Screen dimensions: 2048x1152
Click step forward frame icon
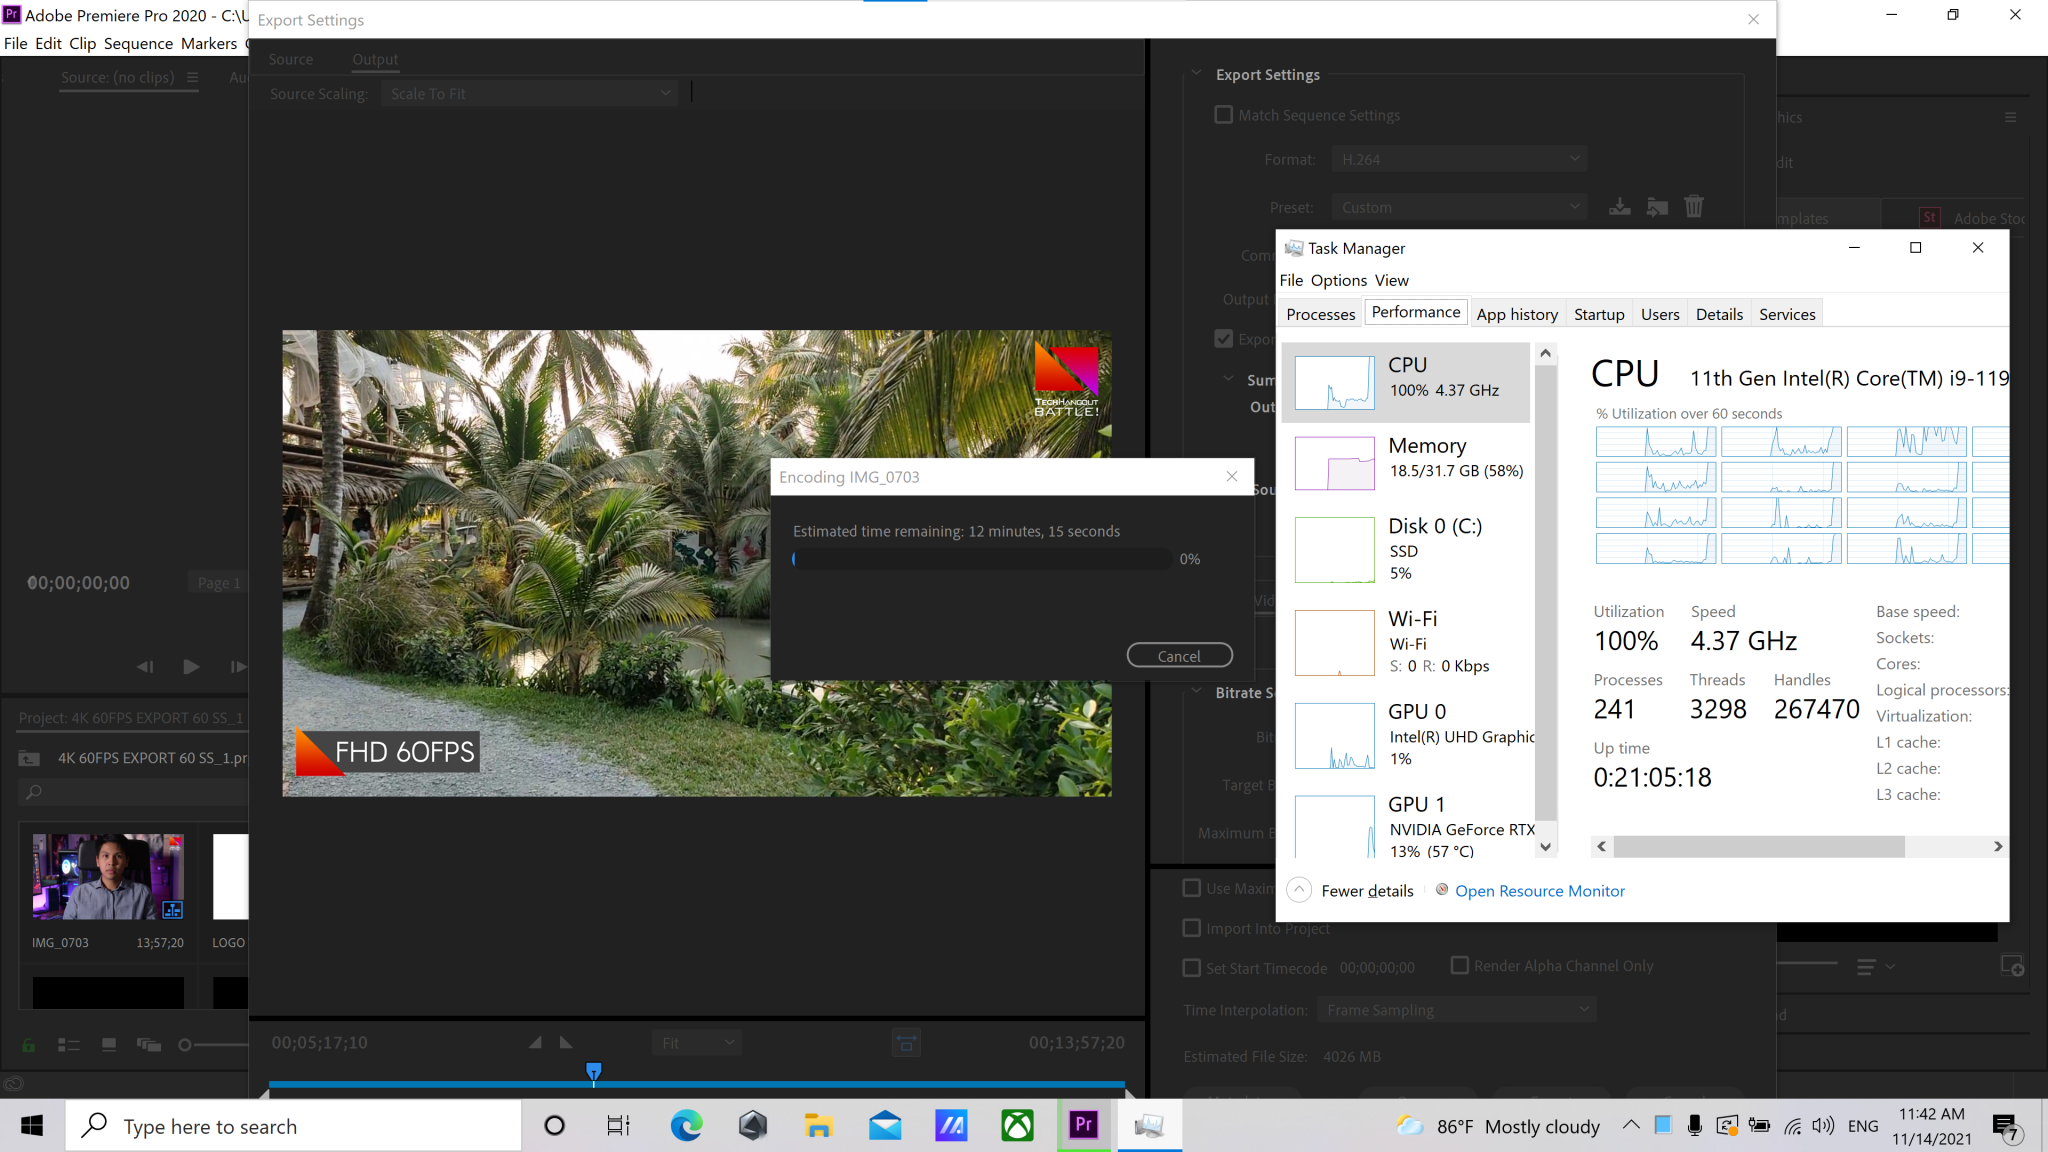[238, 667]
